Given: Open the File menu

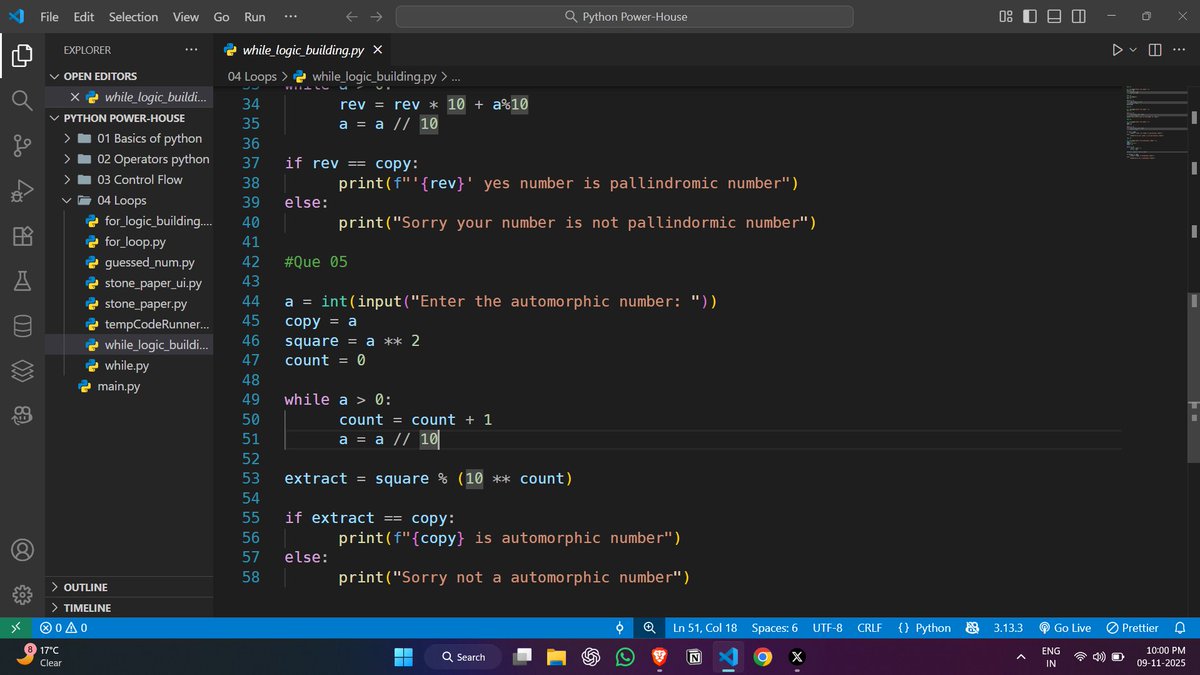Looking at the screenshot, I should tap(49, 17).
